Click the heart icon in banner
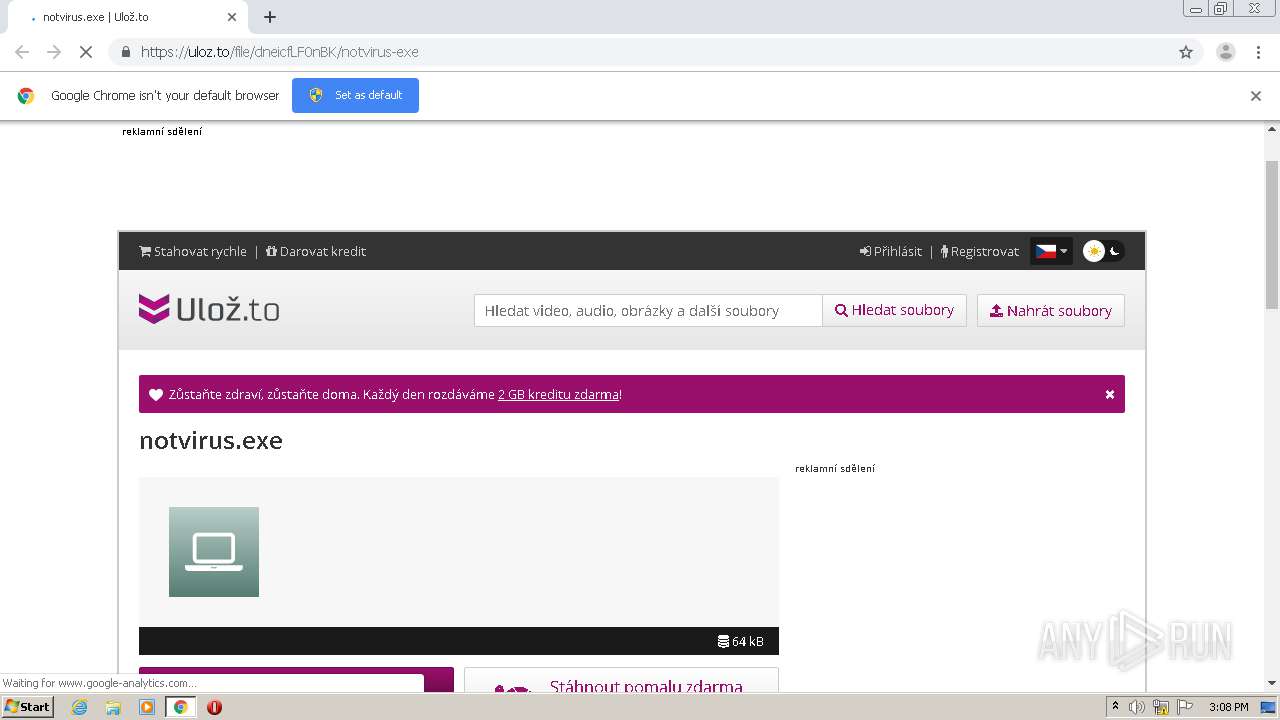The image size is (1280, 720). pos(156,394)
